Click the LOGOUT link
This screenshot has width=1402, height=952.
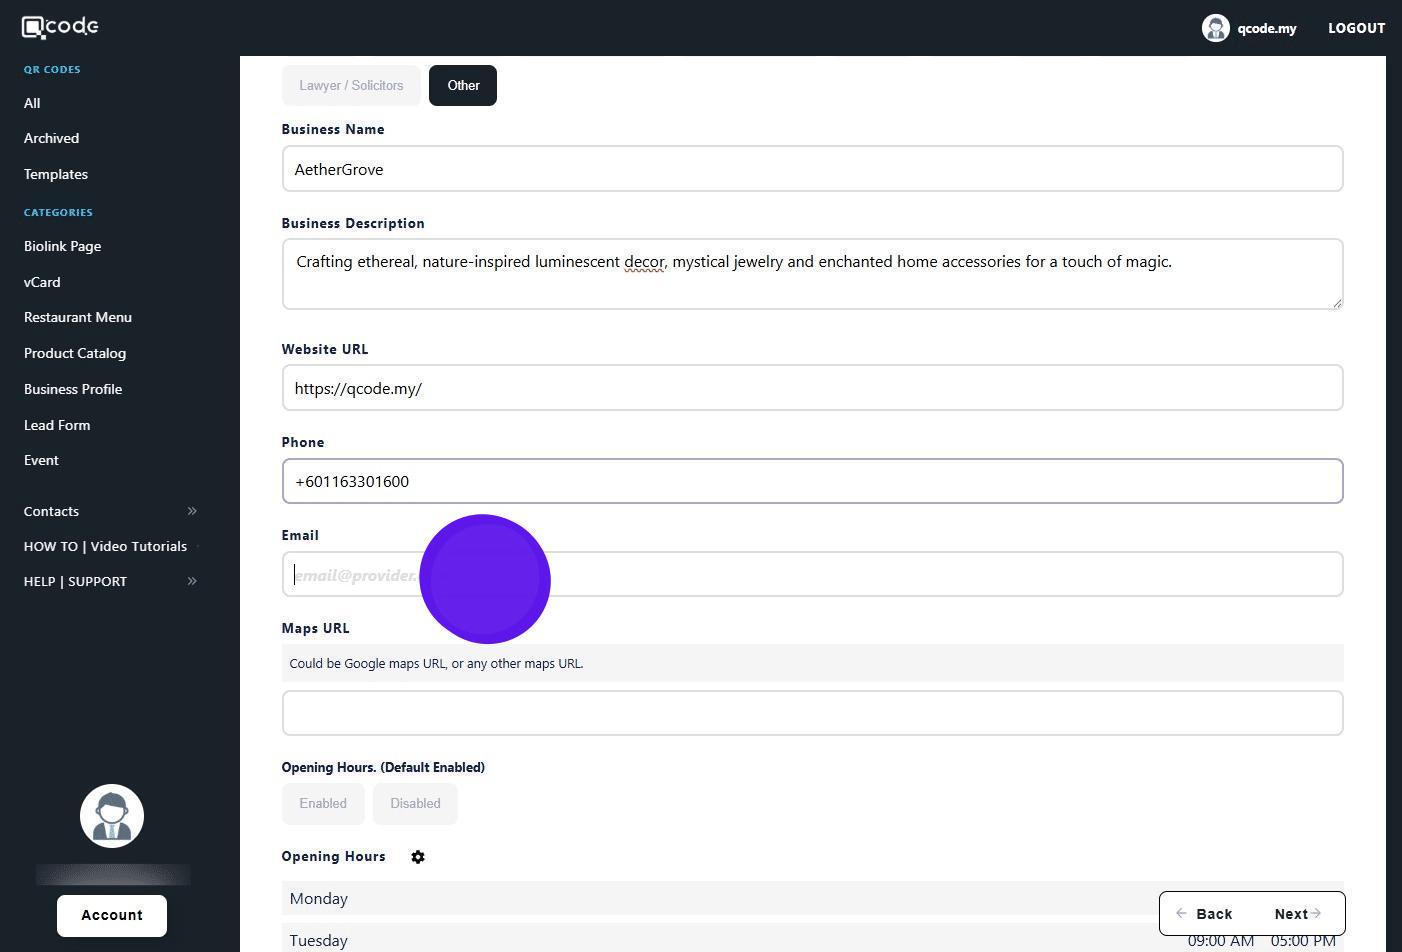pos(1356,28)
